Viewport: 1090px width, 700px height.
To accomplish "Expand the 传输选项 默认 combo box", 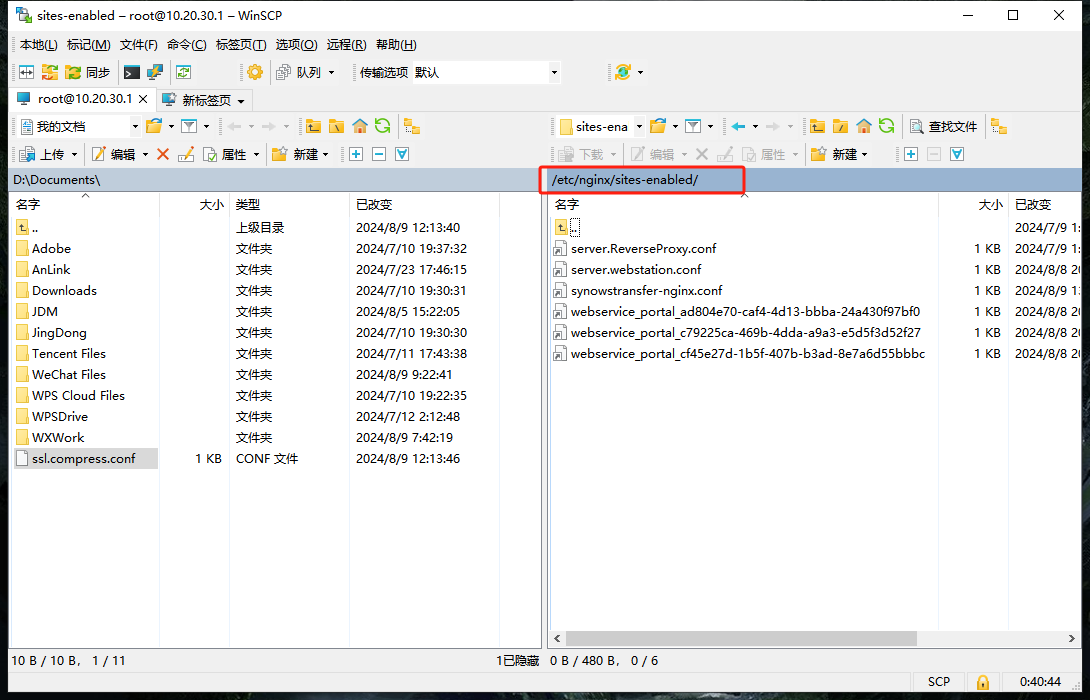I will (x=554, y=72).
